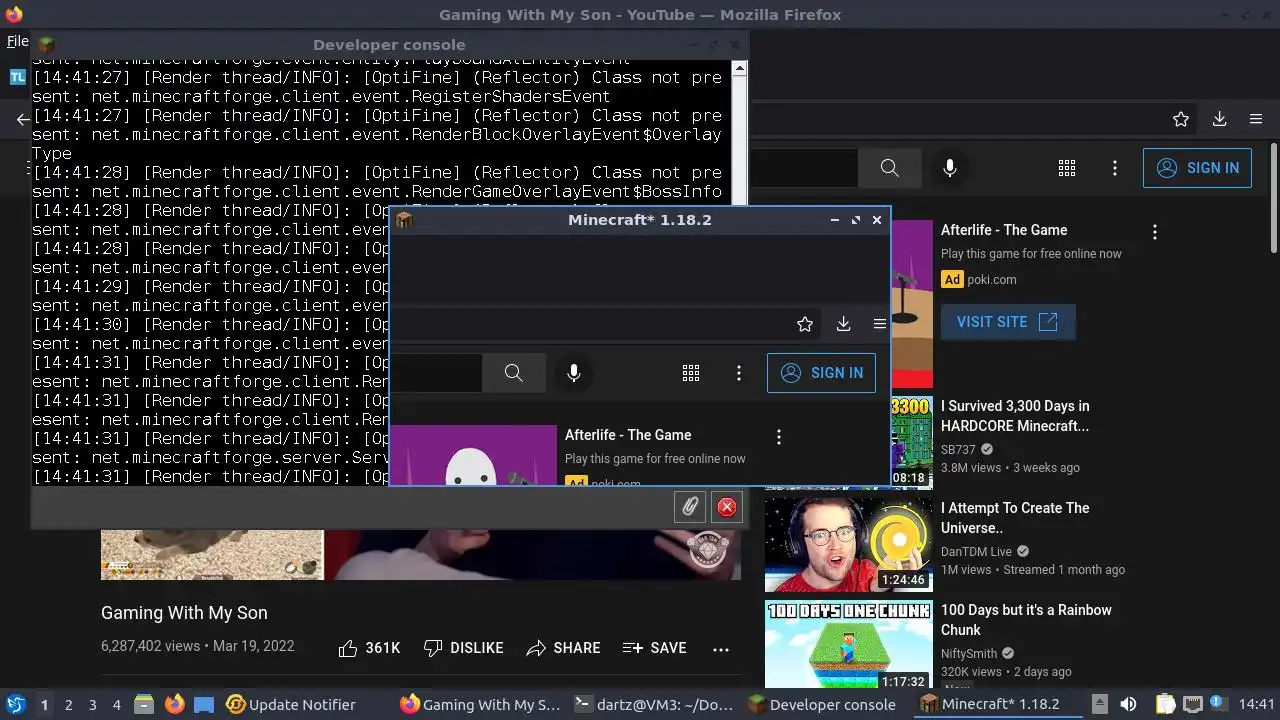Open Afterlife ad options menu in Firefox window

point(1155,232)
